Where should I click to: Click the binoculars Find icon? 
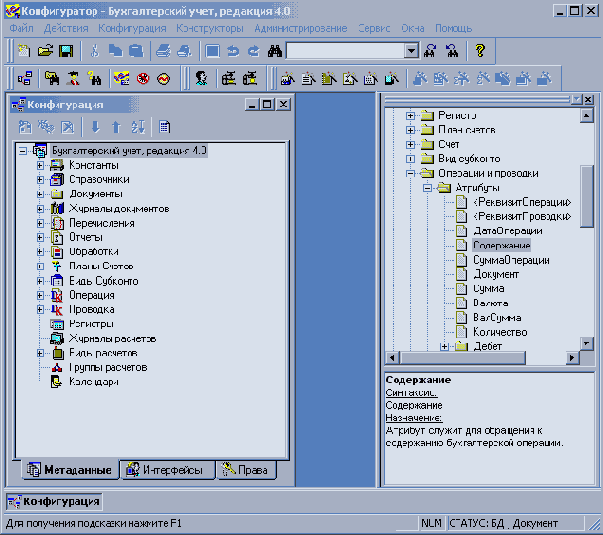275,50
